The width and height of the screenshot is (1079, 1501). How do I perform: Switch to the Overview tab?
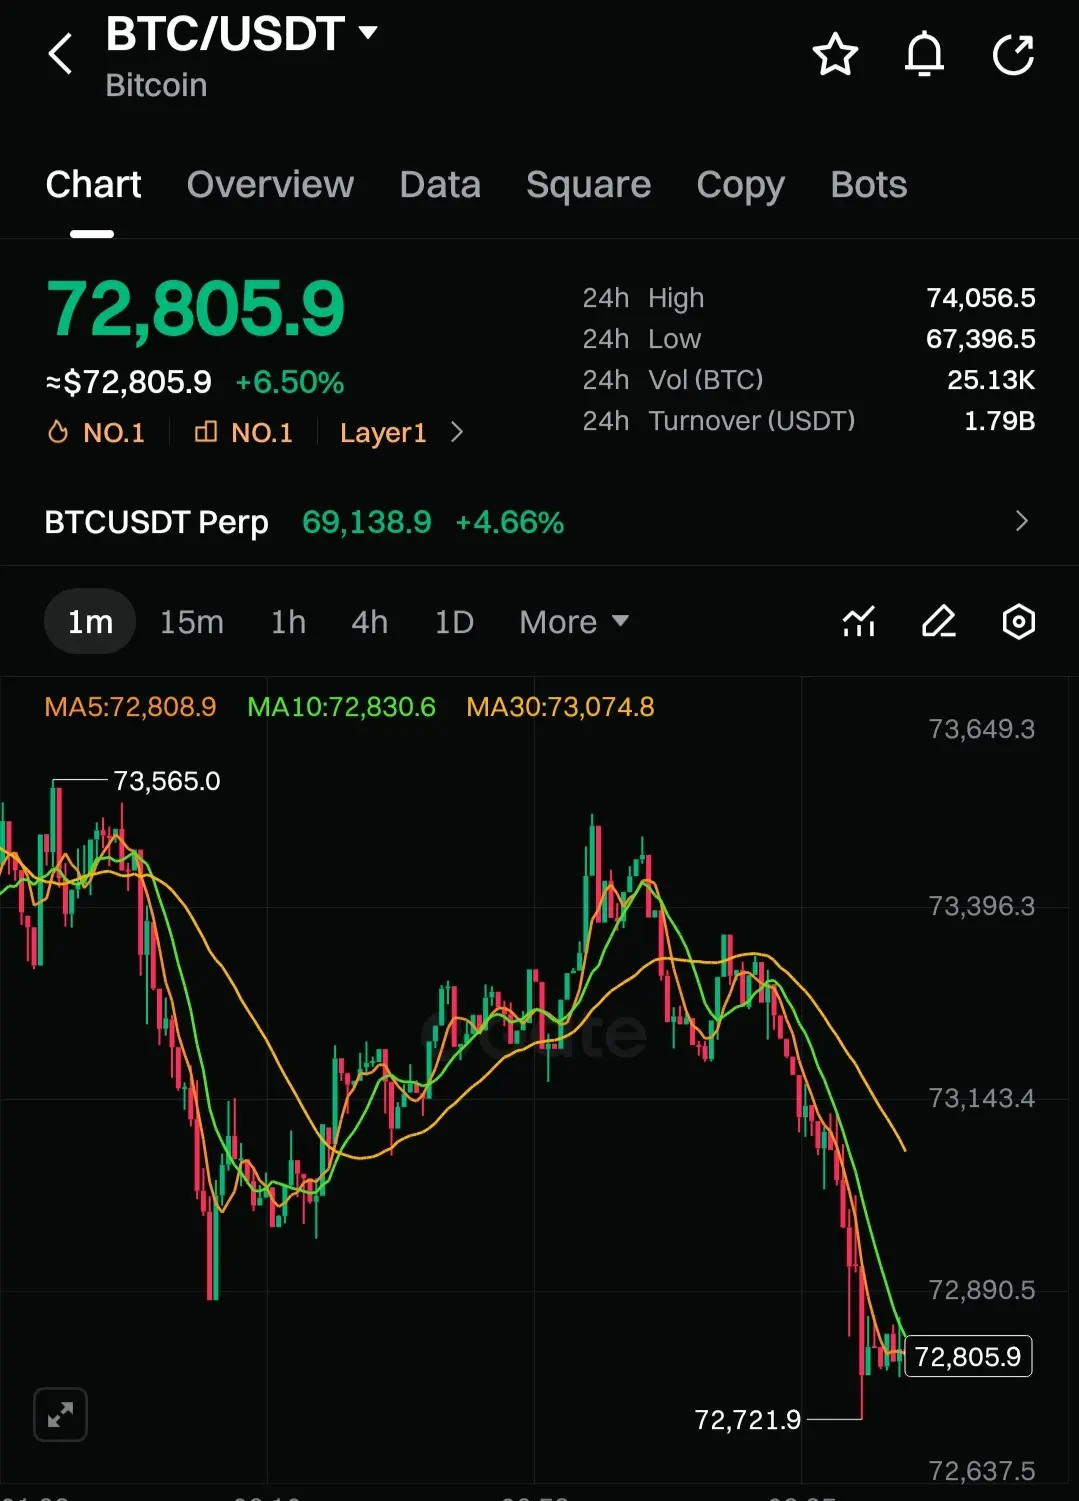click(270, 185)
